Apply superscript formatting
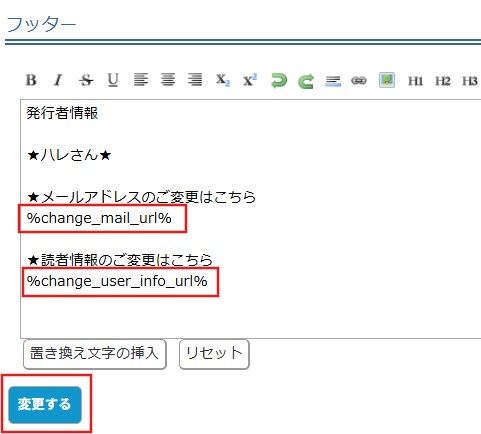Viewport: 481px width, 434px height. tap(250, 80)
